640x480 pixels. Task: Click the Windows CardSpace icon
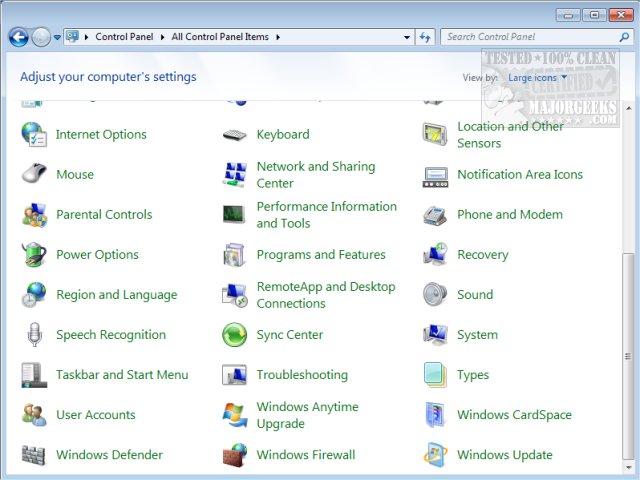coord(435,414)
